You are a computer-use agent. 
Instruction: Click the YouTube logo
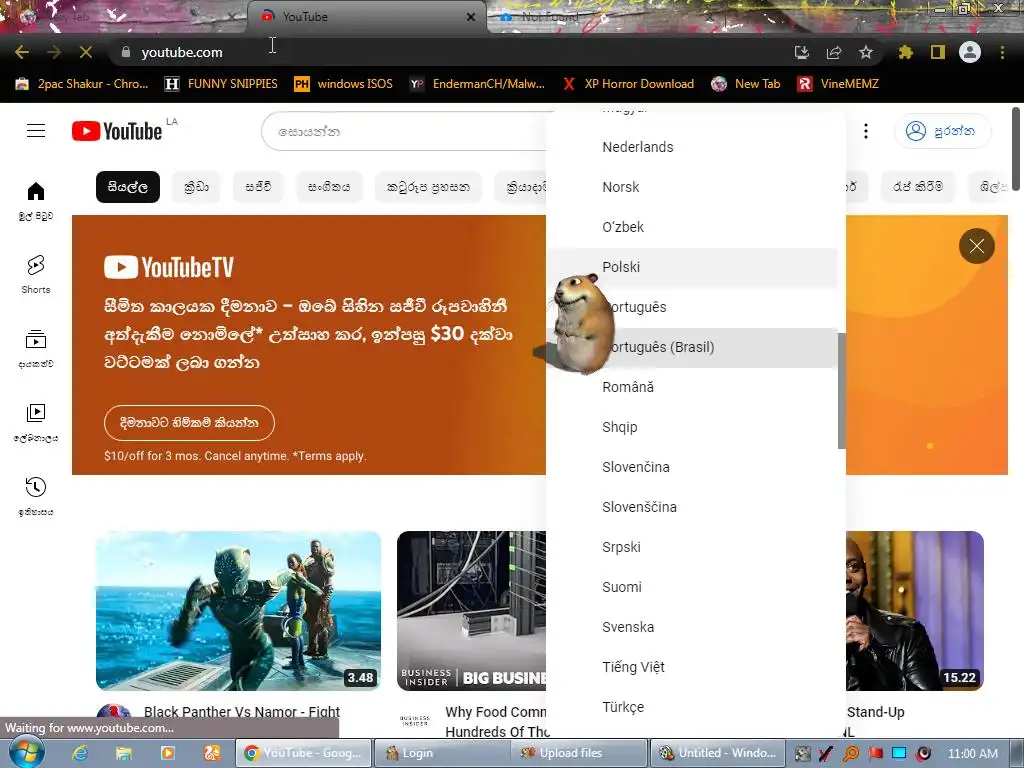(117, 131)
